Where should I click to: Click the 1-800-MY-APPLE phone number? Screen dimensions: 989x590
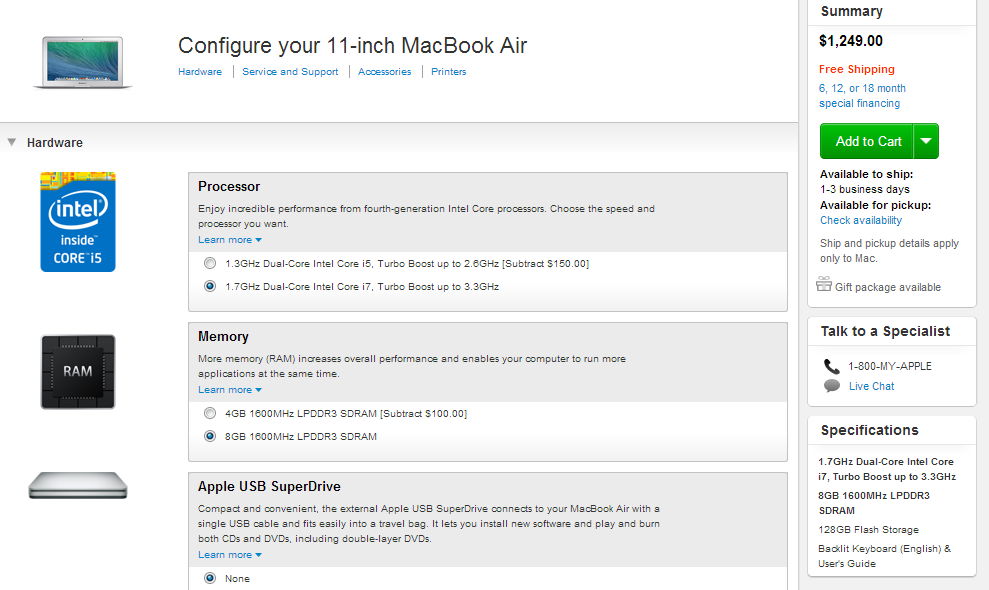pos(890,366)
